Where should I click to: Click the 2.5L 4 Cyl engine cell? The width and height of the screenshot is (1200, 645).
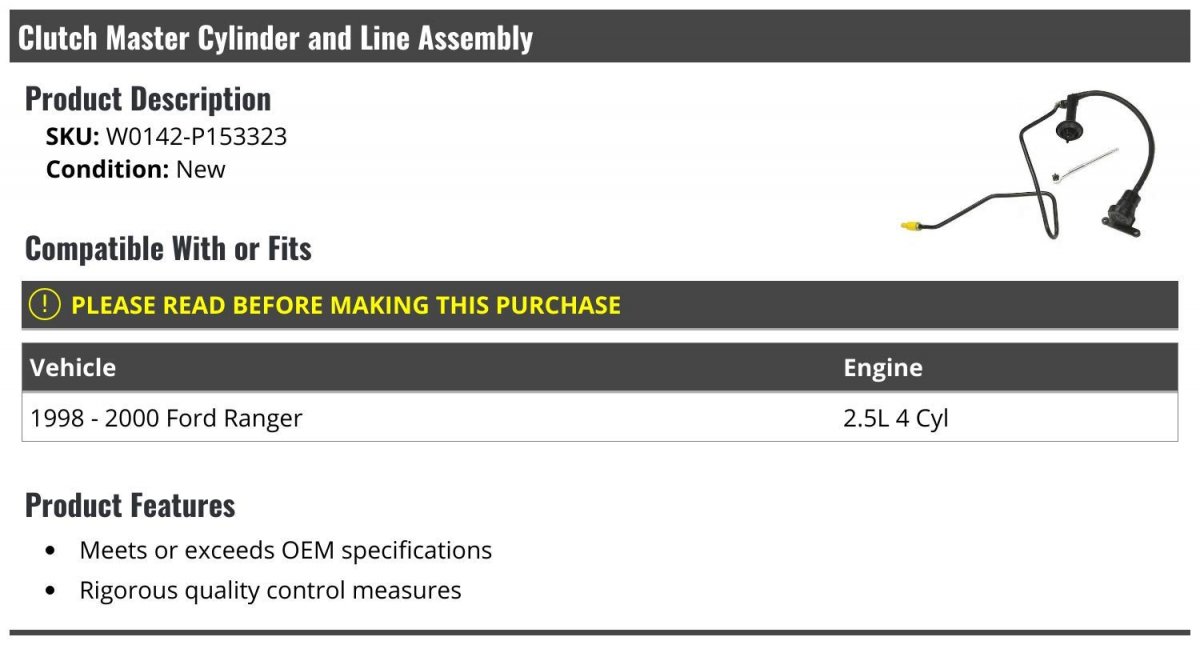point(896,418)
